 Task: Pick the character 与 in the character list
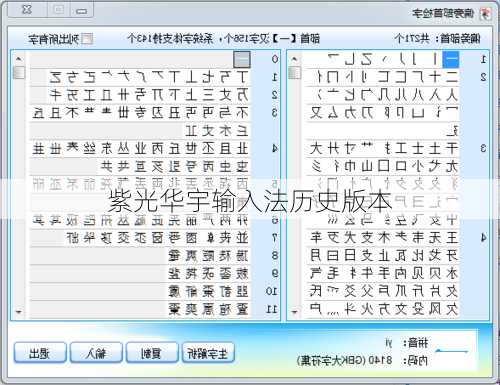225,113
